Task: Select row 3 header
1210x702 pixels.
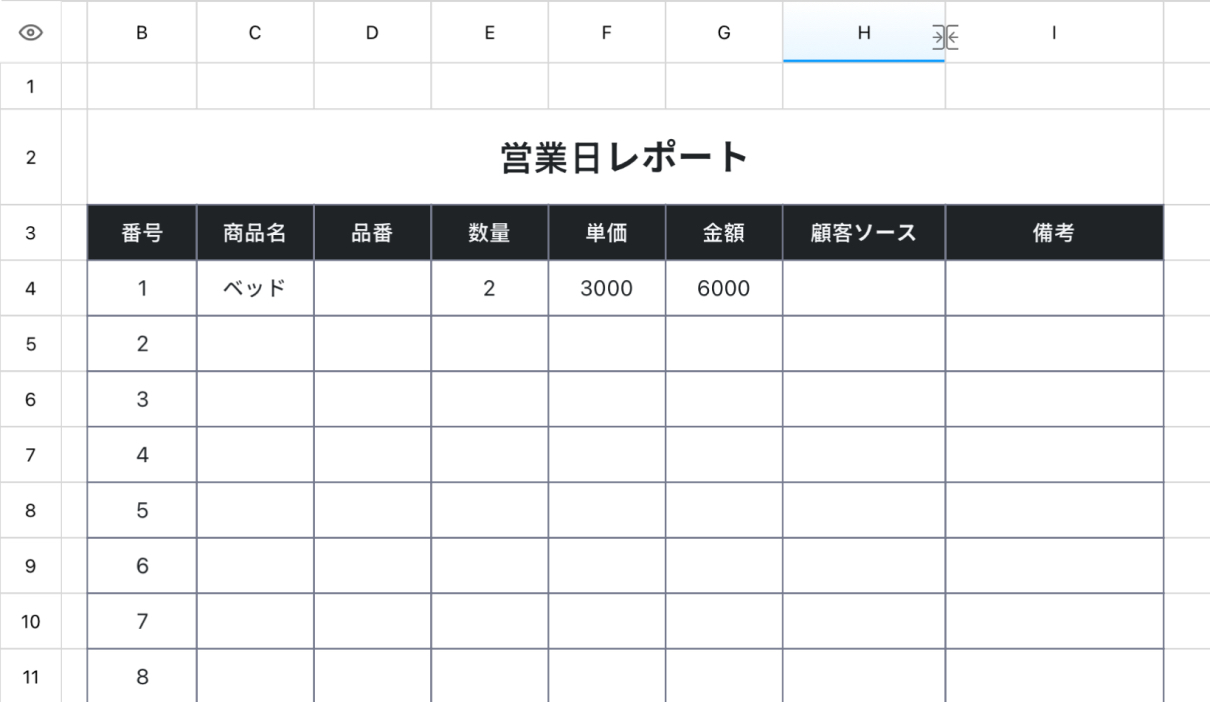Action: (30, 233)
